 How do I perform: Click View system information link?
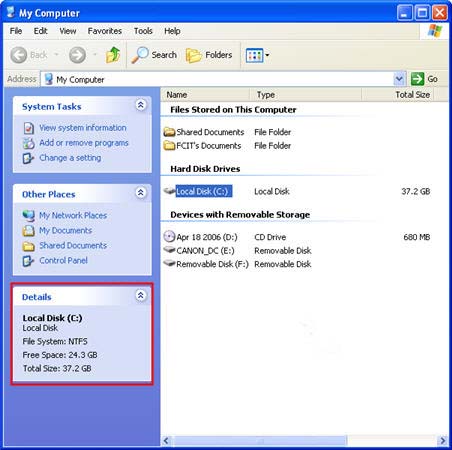click(83, 128)
